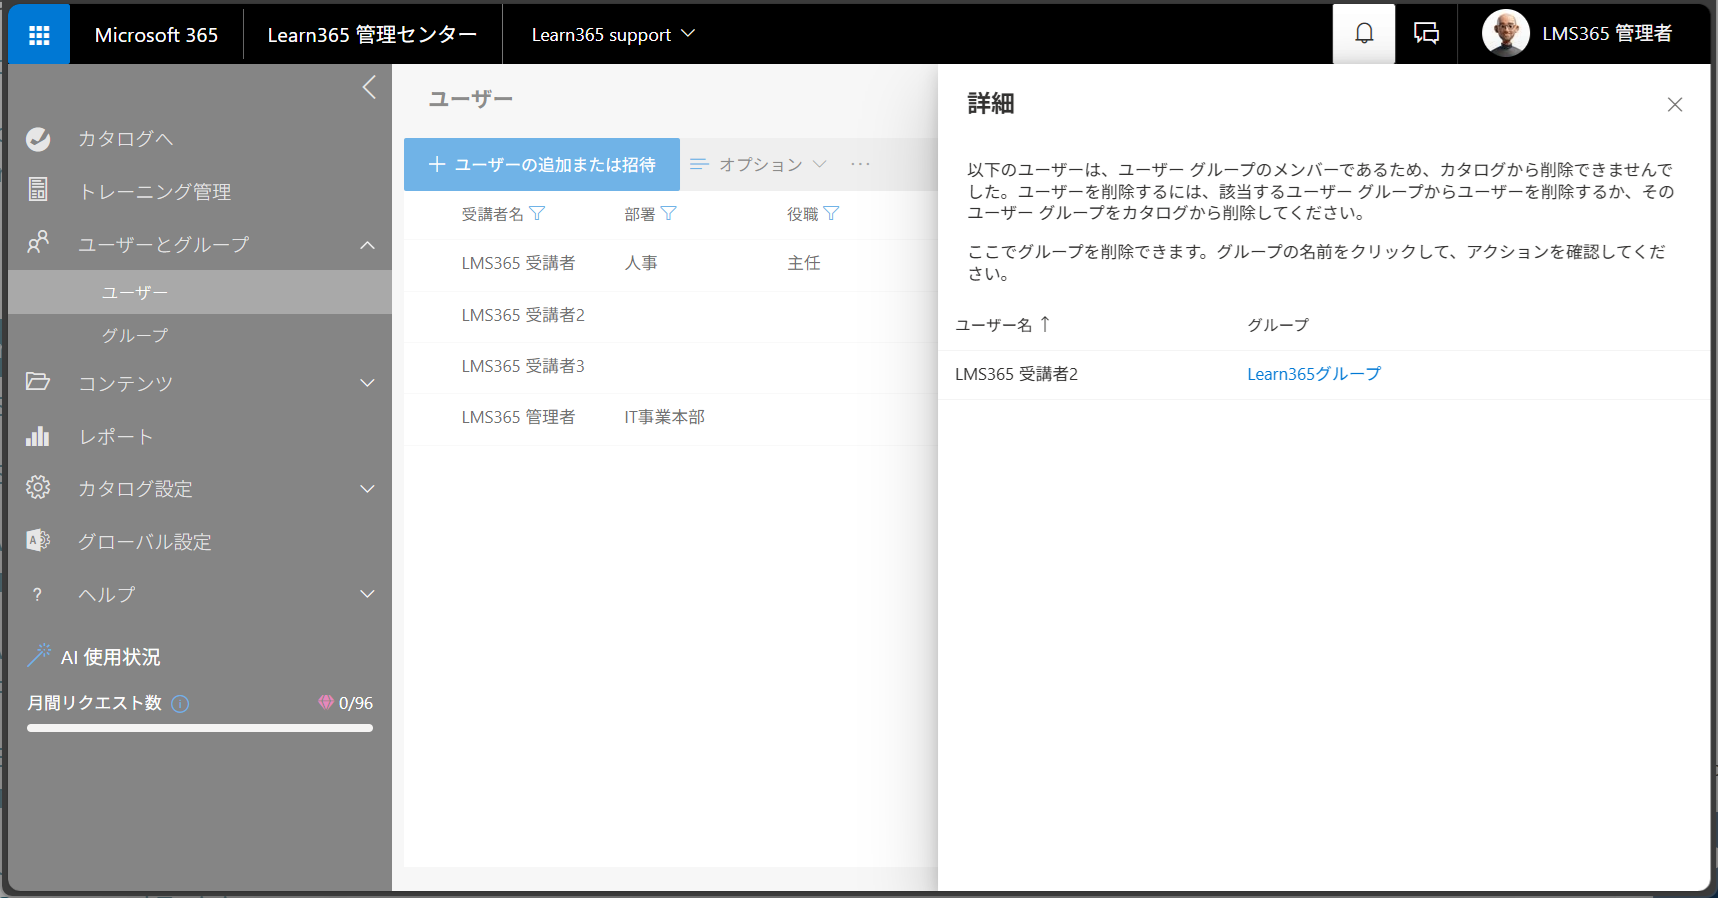The height and width of the screenshot is (898, 1718).
Task: Collapse the ユーザーとグループ section chevron
Action: point(368,245)
